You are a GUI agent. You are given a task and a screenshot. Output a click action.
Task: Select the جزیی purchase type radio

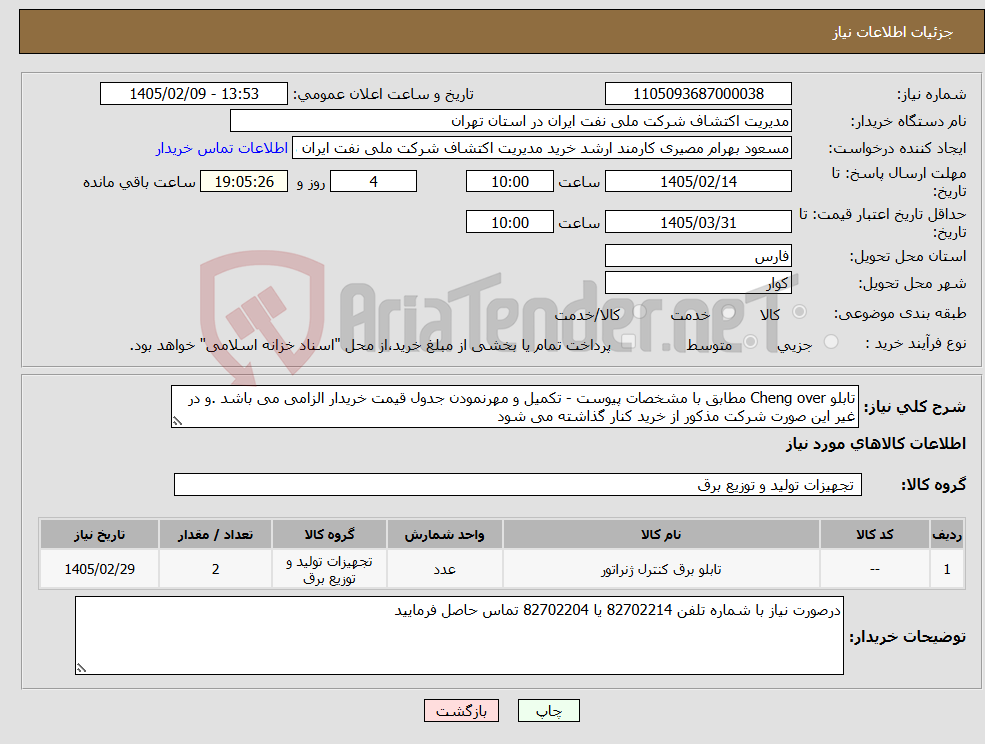pyautogui.click(x=831, y=342)
